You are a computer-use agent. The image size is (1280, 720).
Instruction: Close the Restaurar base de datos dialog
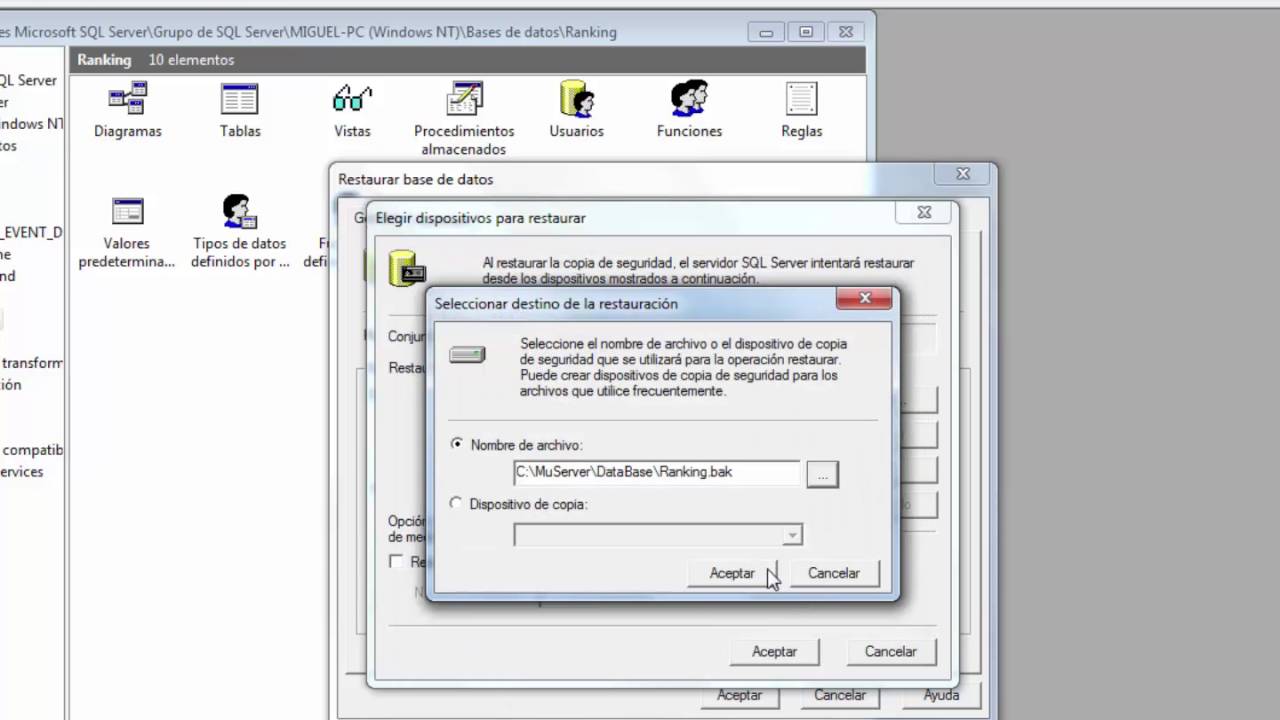click(962, 174)
